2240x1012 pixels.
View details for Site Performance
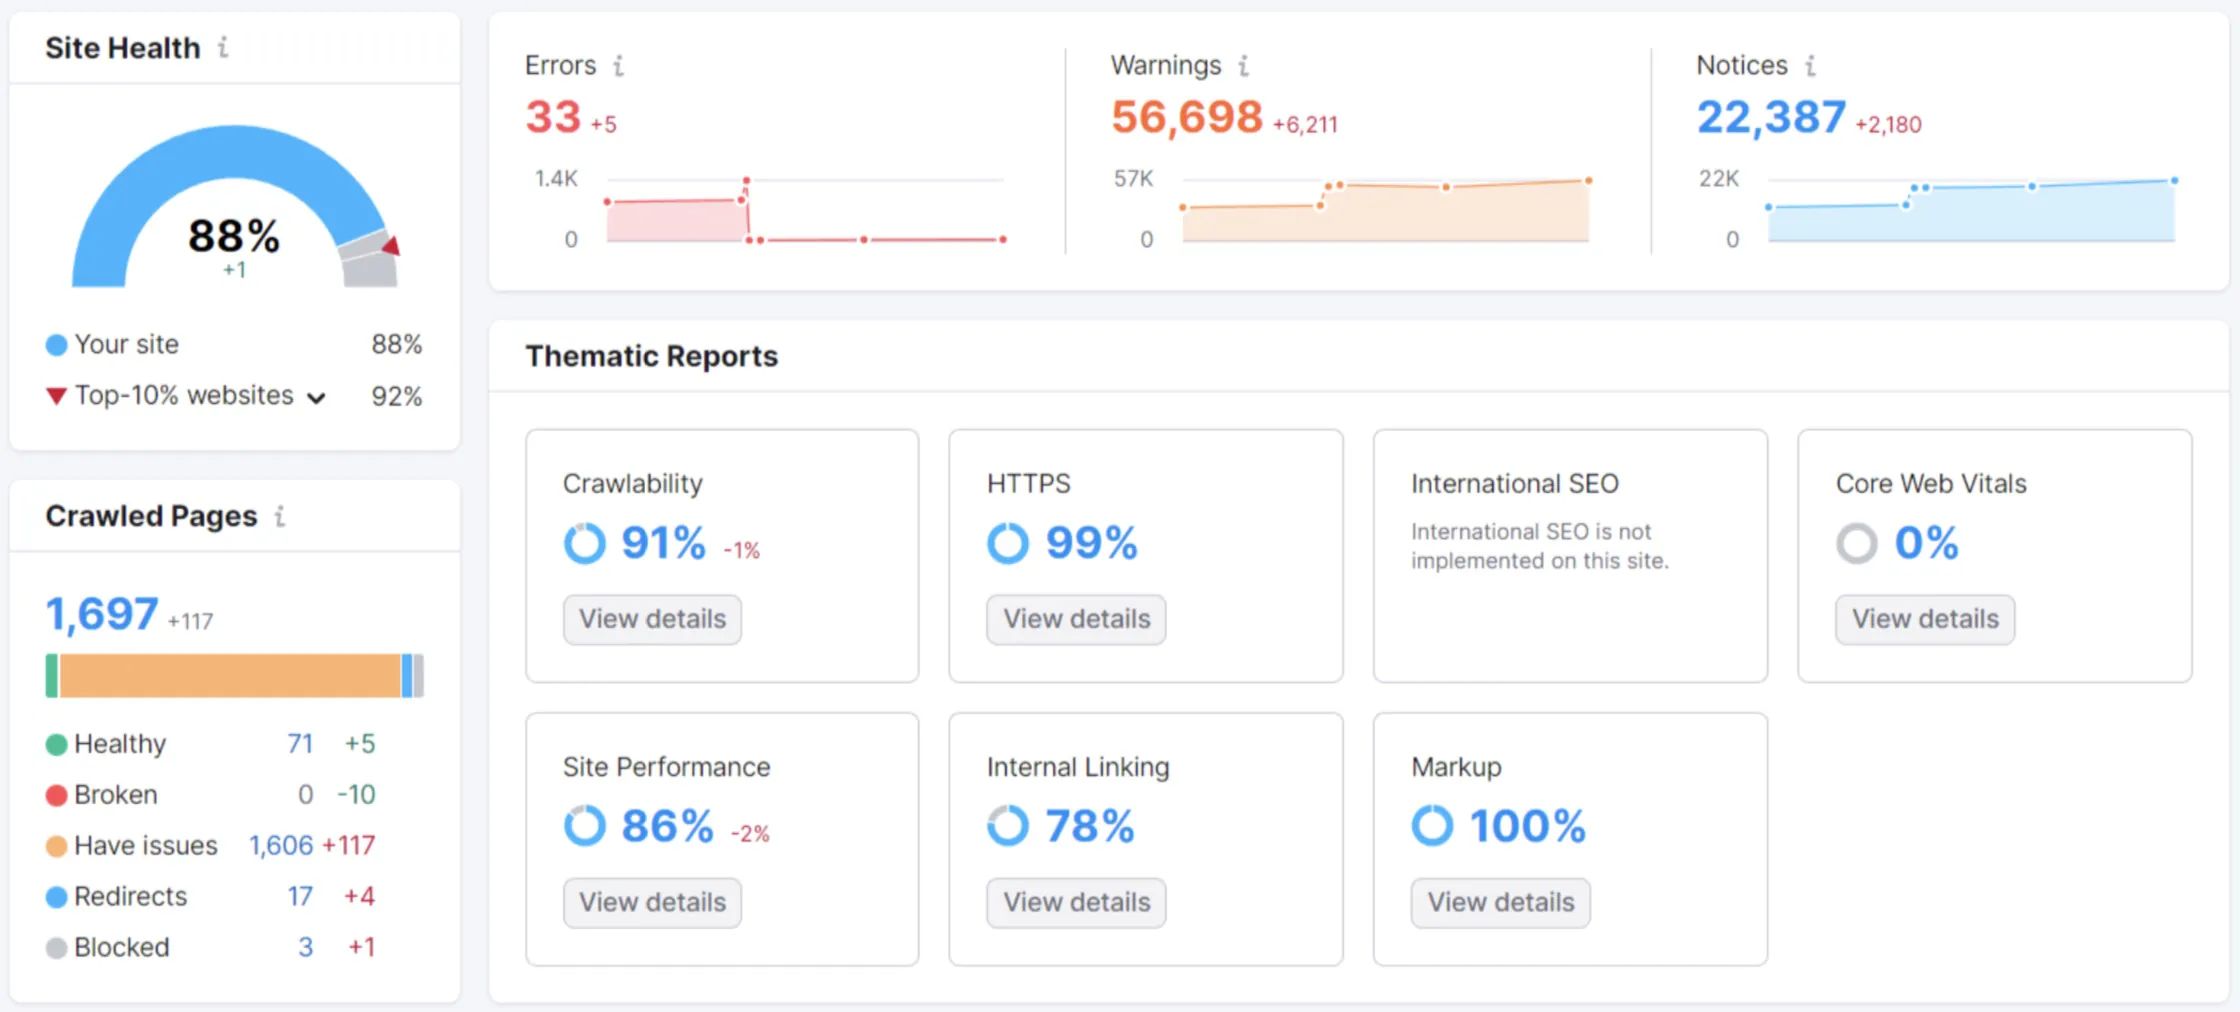click(x=652, y=902)
